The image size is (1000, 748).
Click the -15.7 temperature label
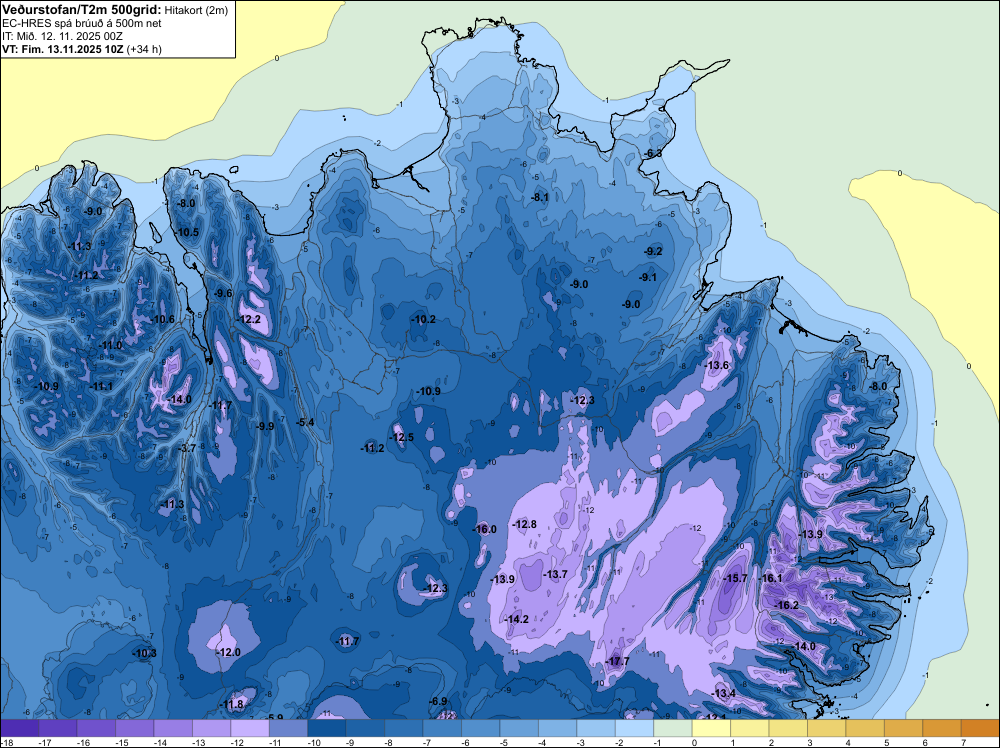tap(735, 578)
